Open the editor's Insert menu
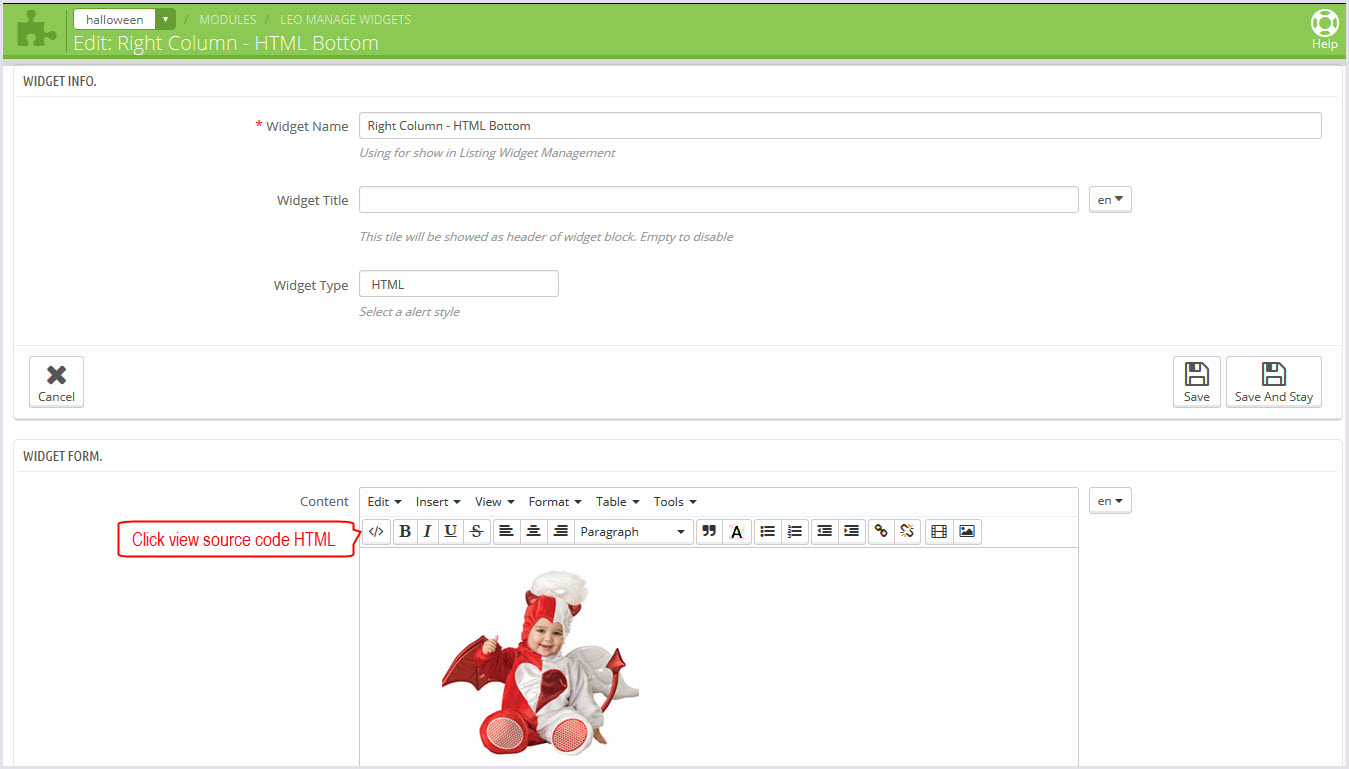The image size is (1349, 769). (x=438, y=502)
